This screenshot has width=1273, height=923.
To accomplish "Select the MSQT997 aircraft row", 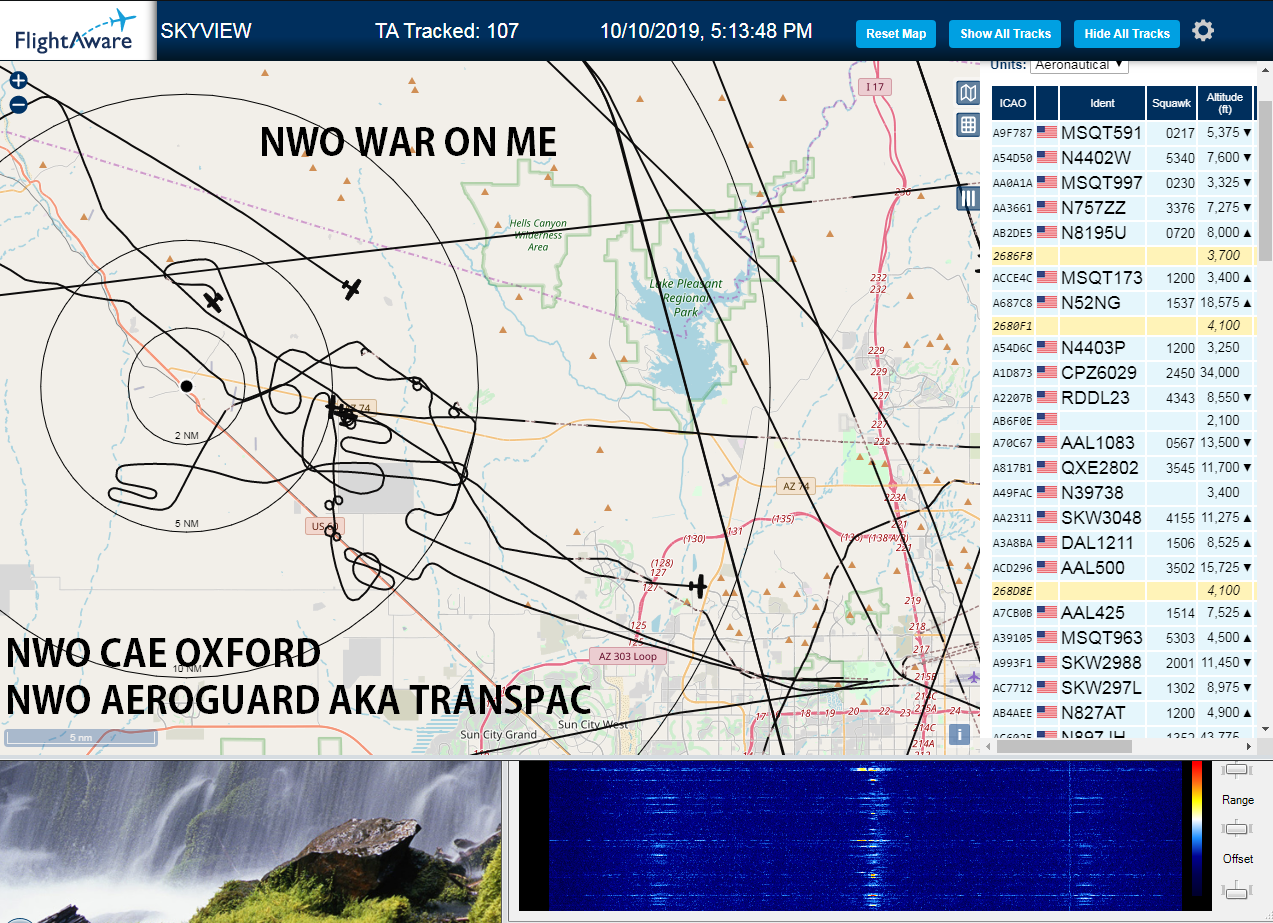I will (1122, 182).
